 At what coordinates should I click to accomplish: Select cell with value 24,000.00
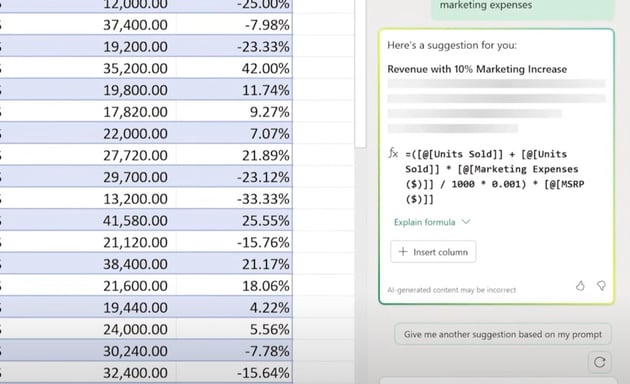(x=88, y=329)
